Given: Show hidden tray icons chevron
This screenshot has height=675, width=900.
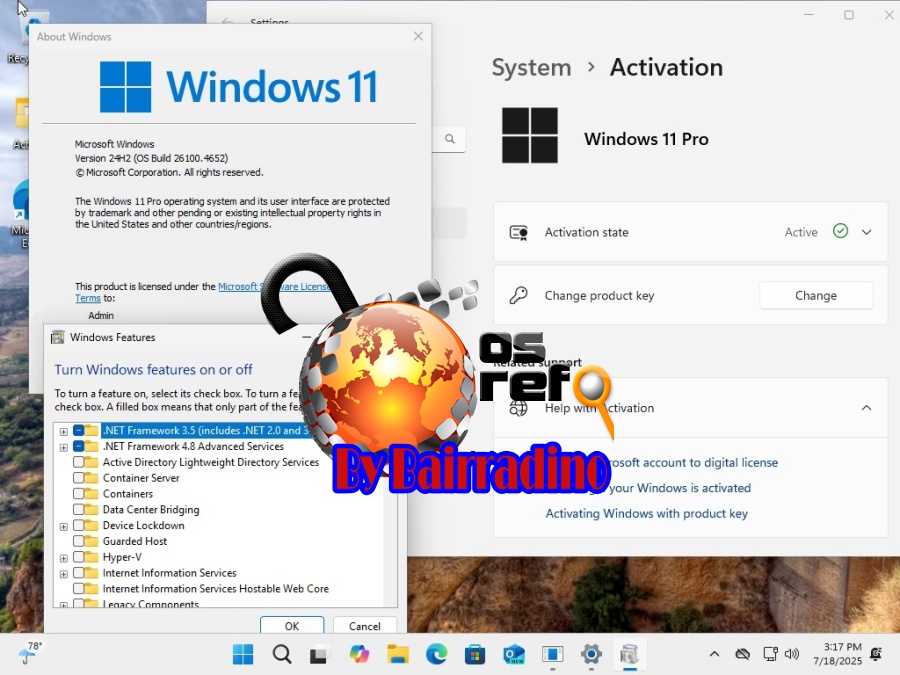Looking at the screenshot, I should 714,654.
